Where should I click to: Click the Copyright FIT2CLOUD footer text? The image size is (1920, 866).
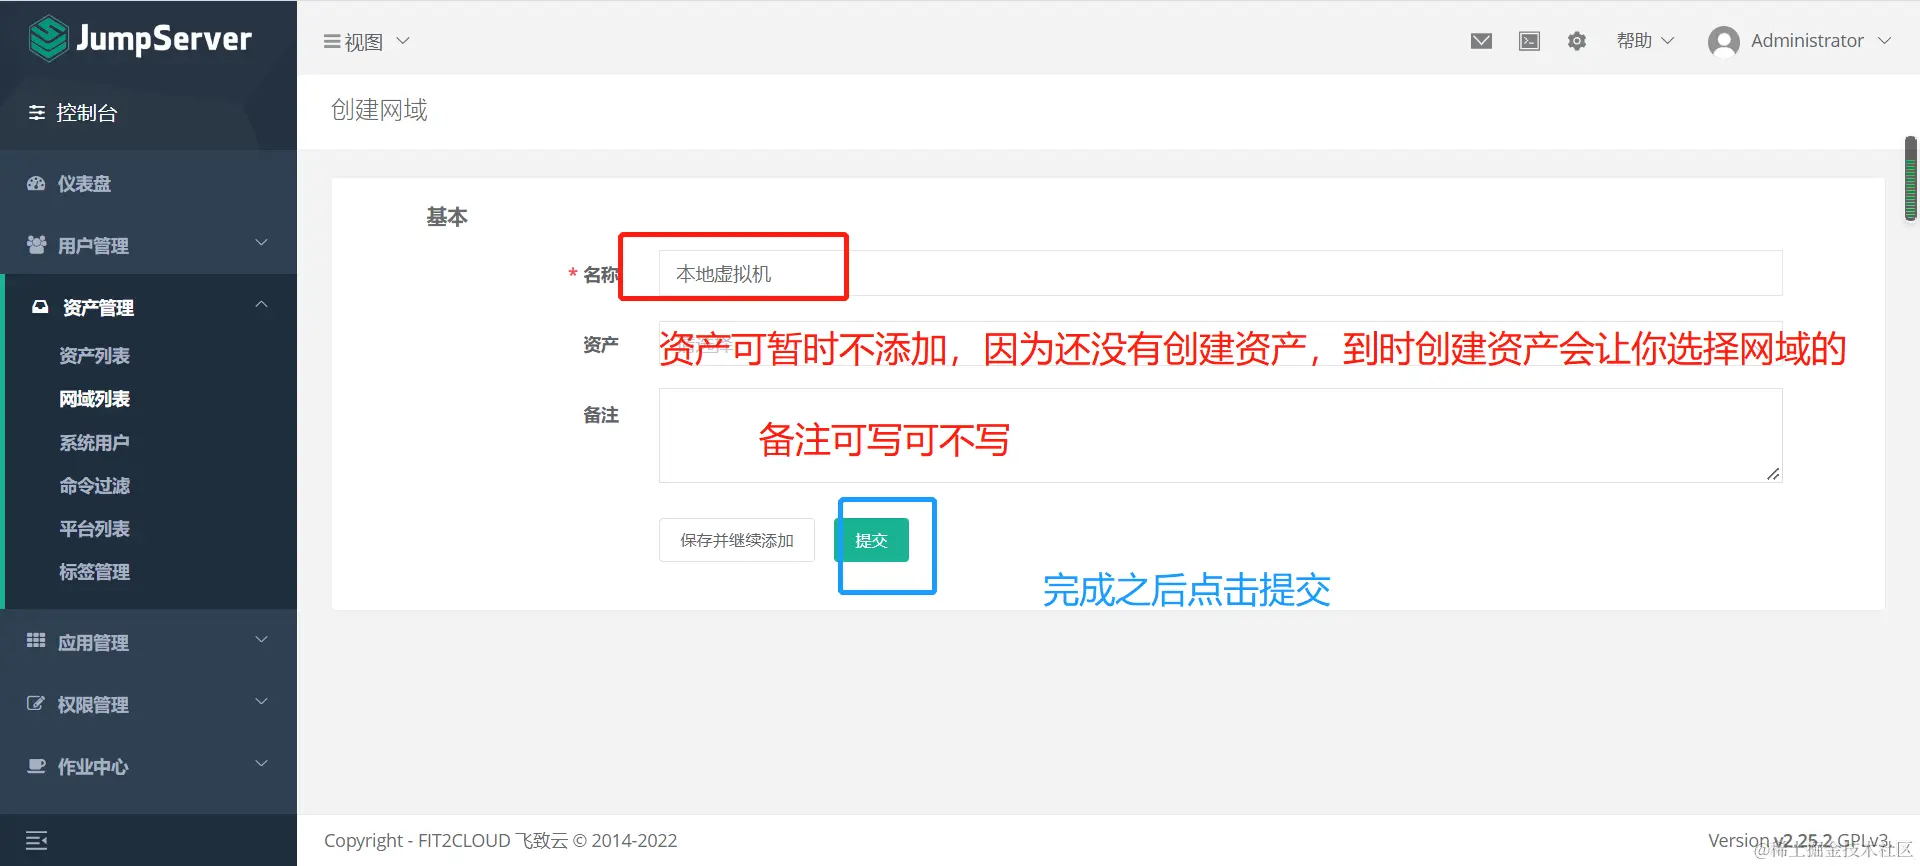pos(500,841)
